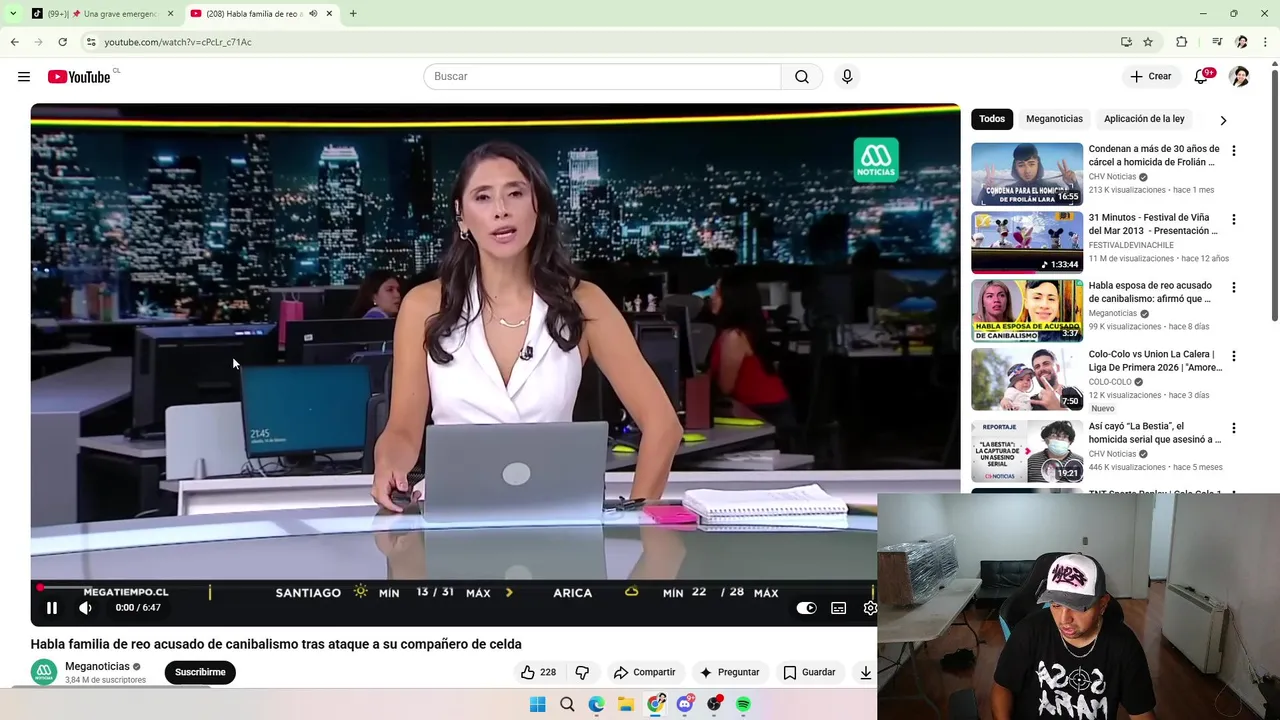Mute the video player volume
The width and height of the screenshot is (1280, 720).
tap(86, 607)
